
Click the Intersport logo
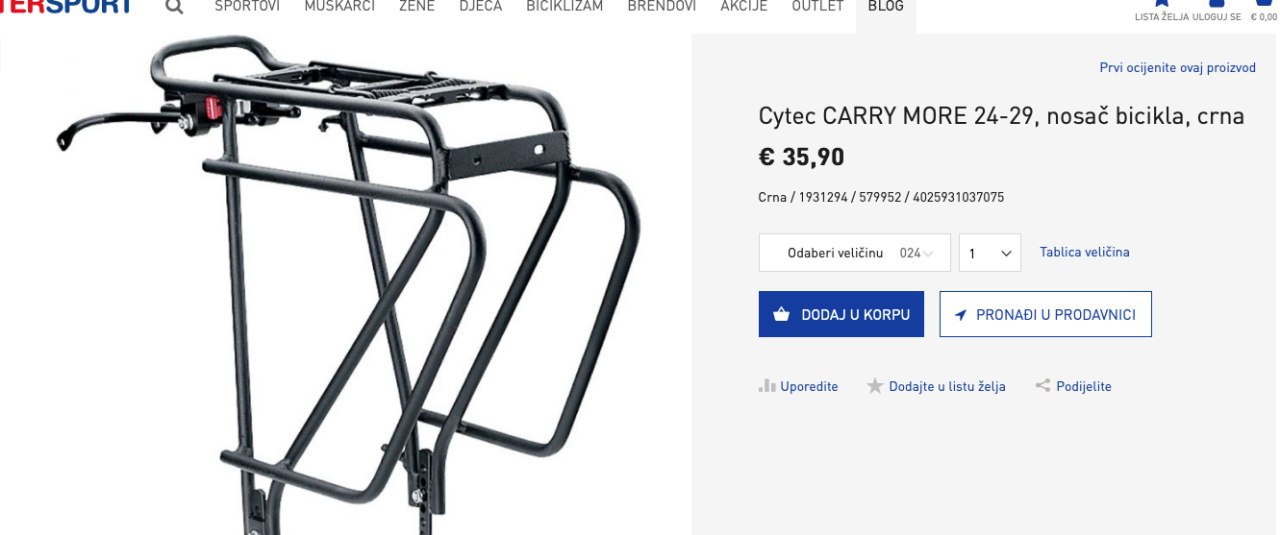coord(66,7)
